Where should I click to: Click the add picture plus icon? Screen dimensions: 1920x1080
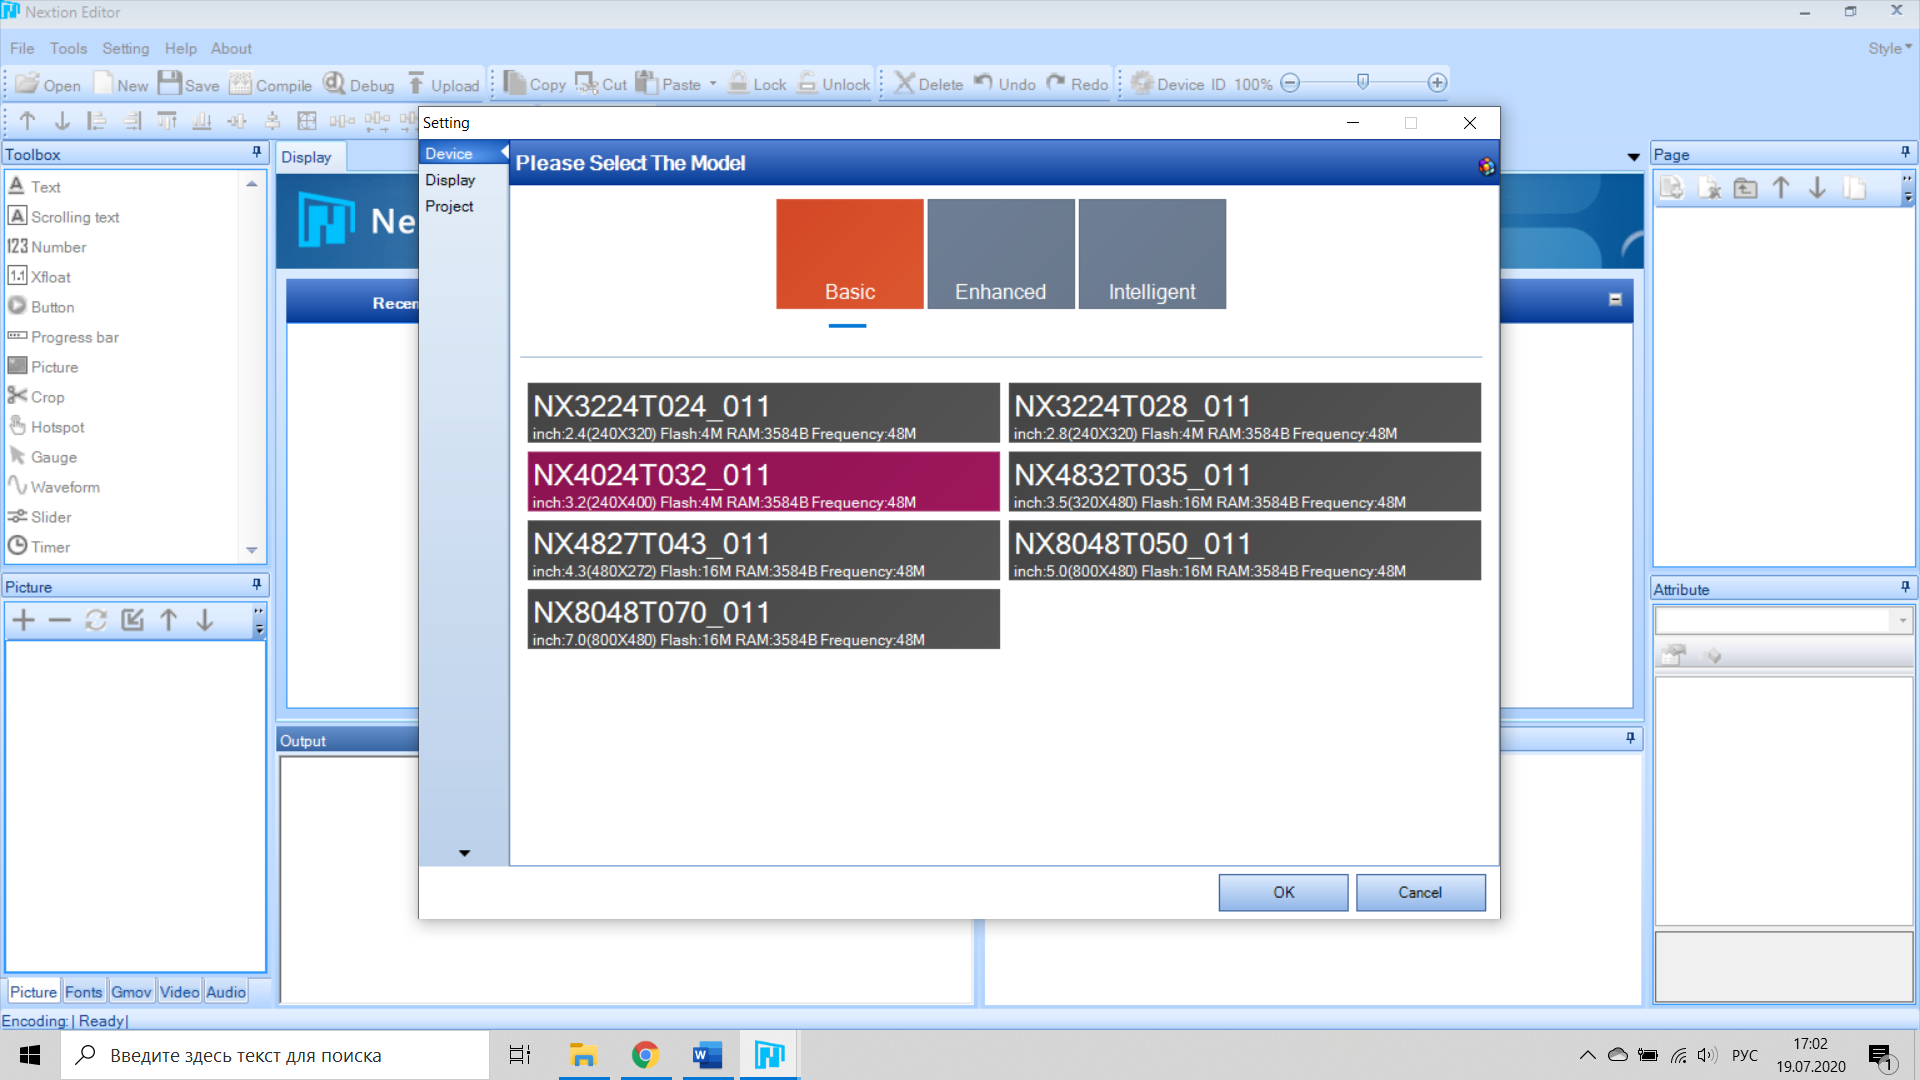[x=24, y=620]
